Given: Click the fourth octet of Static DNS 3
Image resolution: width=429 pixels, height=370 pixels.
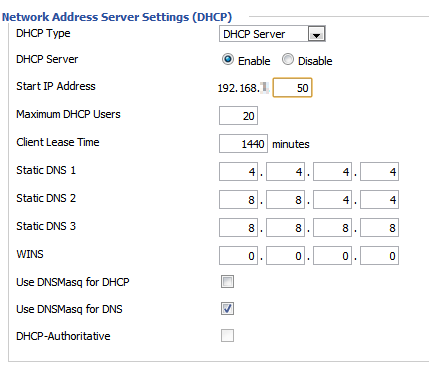Looking at the screenshot, I should [379, 228].
